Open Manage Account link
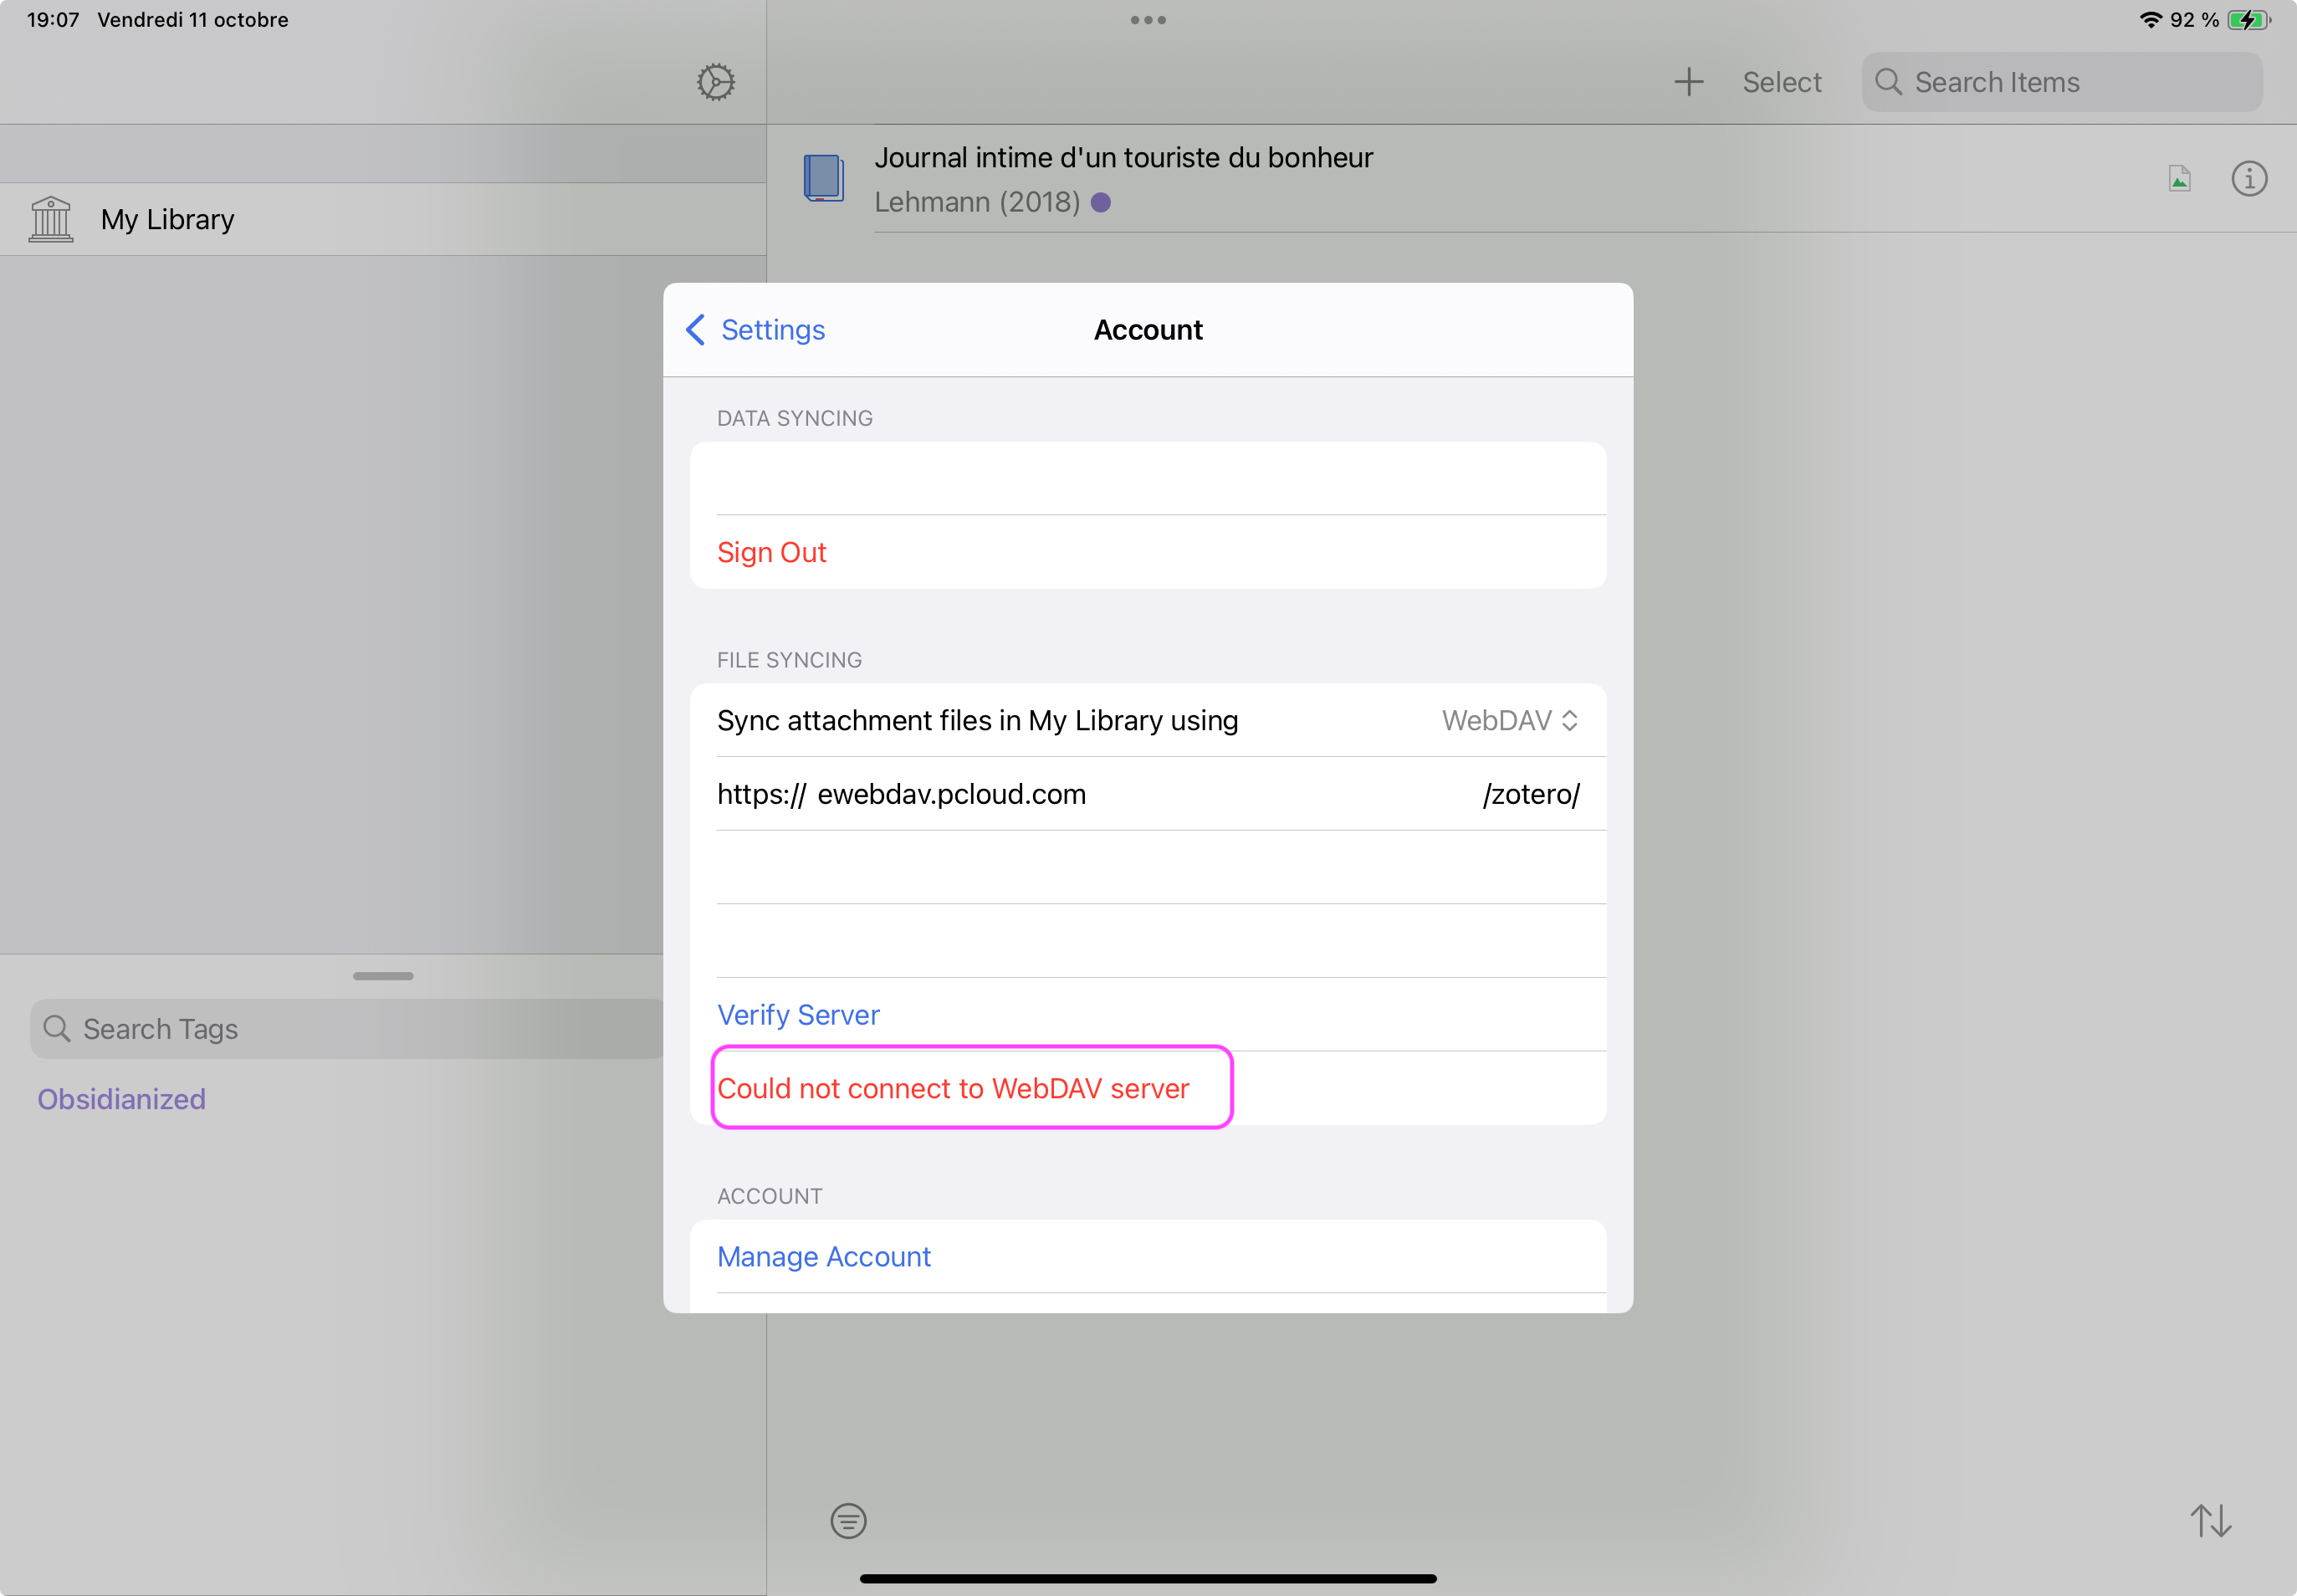This screenshot has width=2297, height=1596. pos(823,1256)
